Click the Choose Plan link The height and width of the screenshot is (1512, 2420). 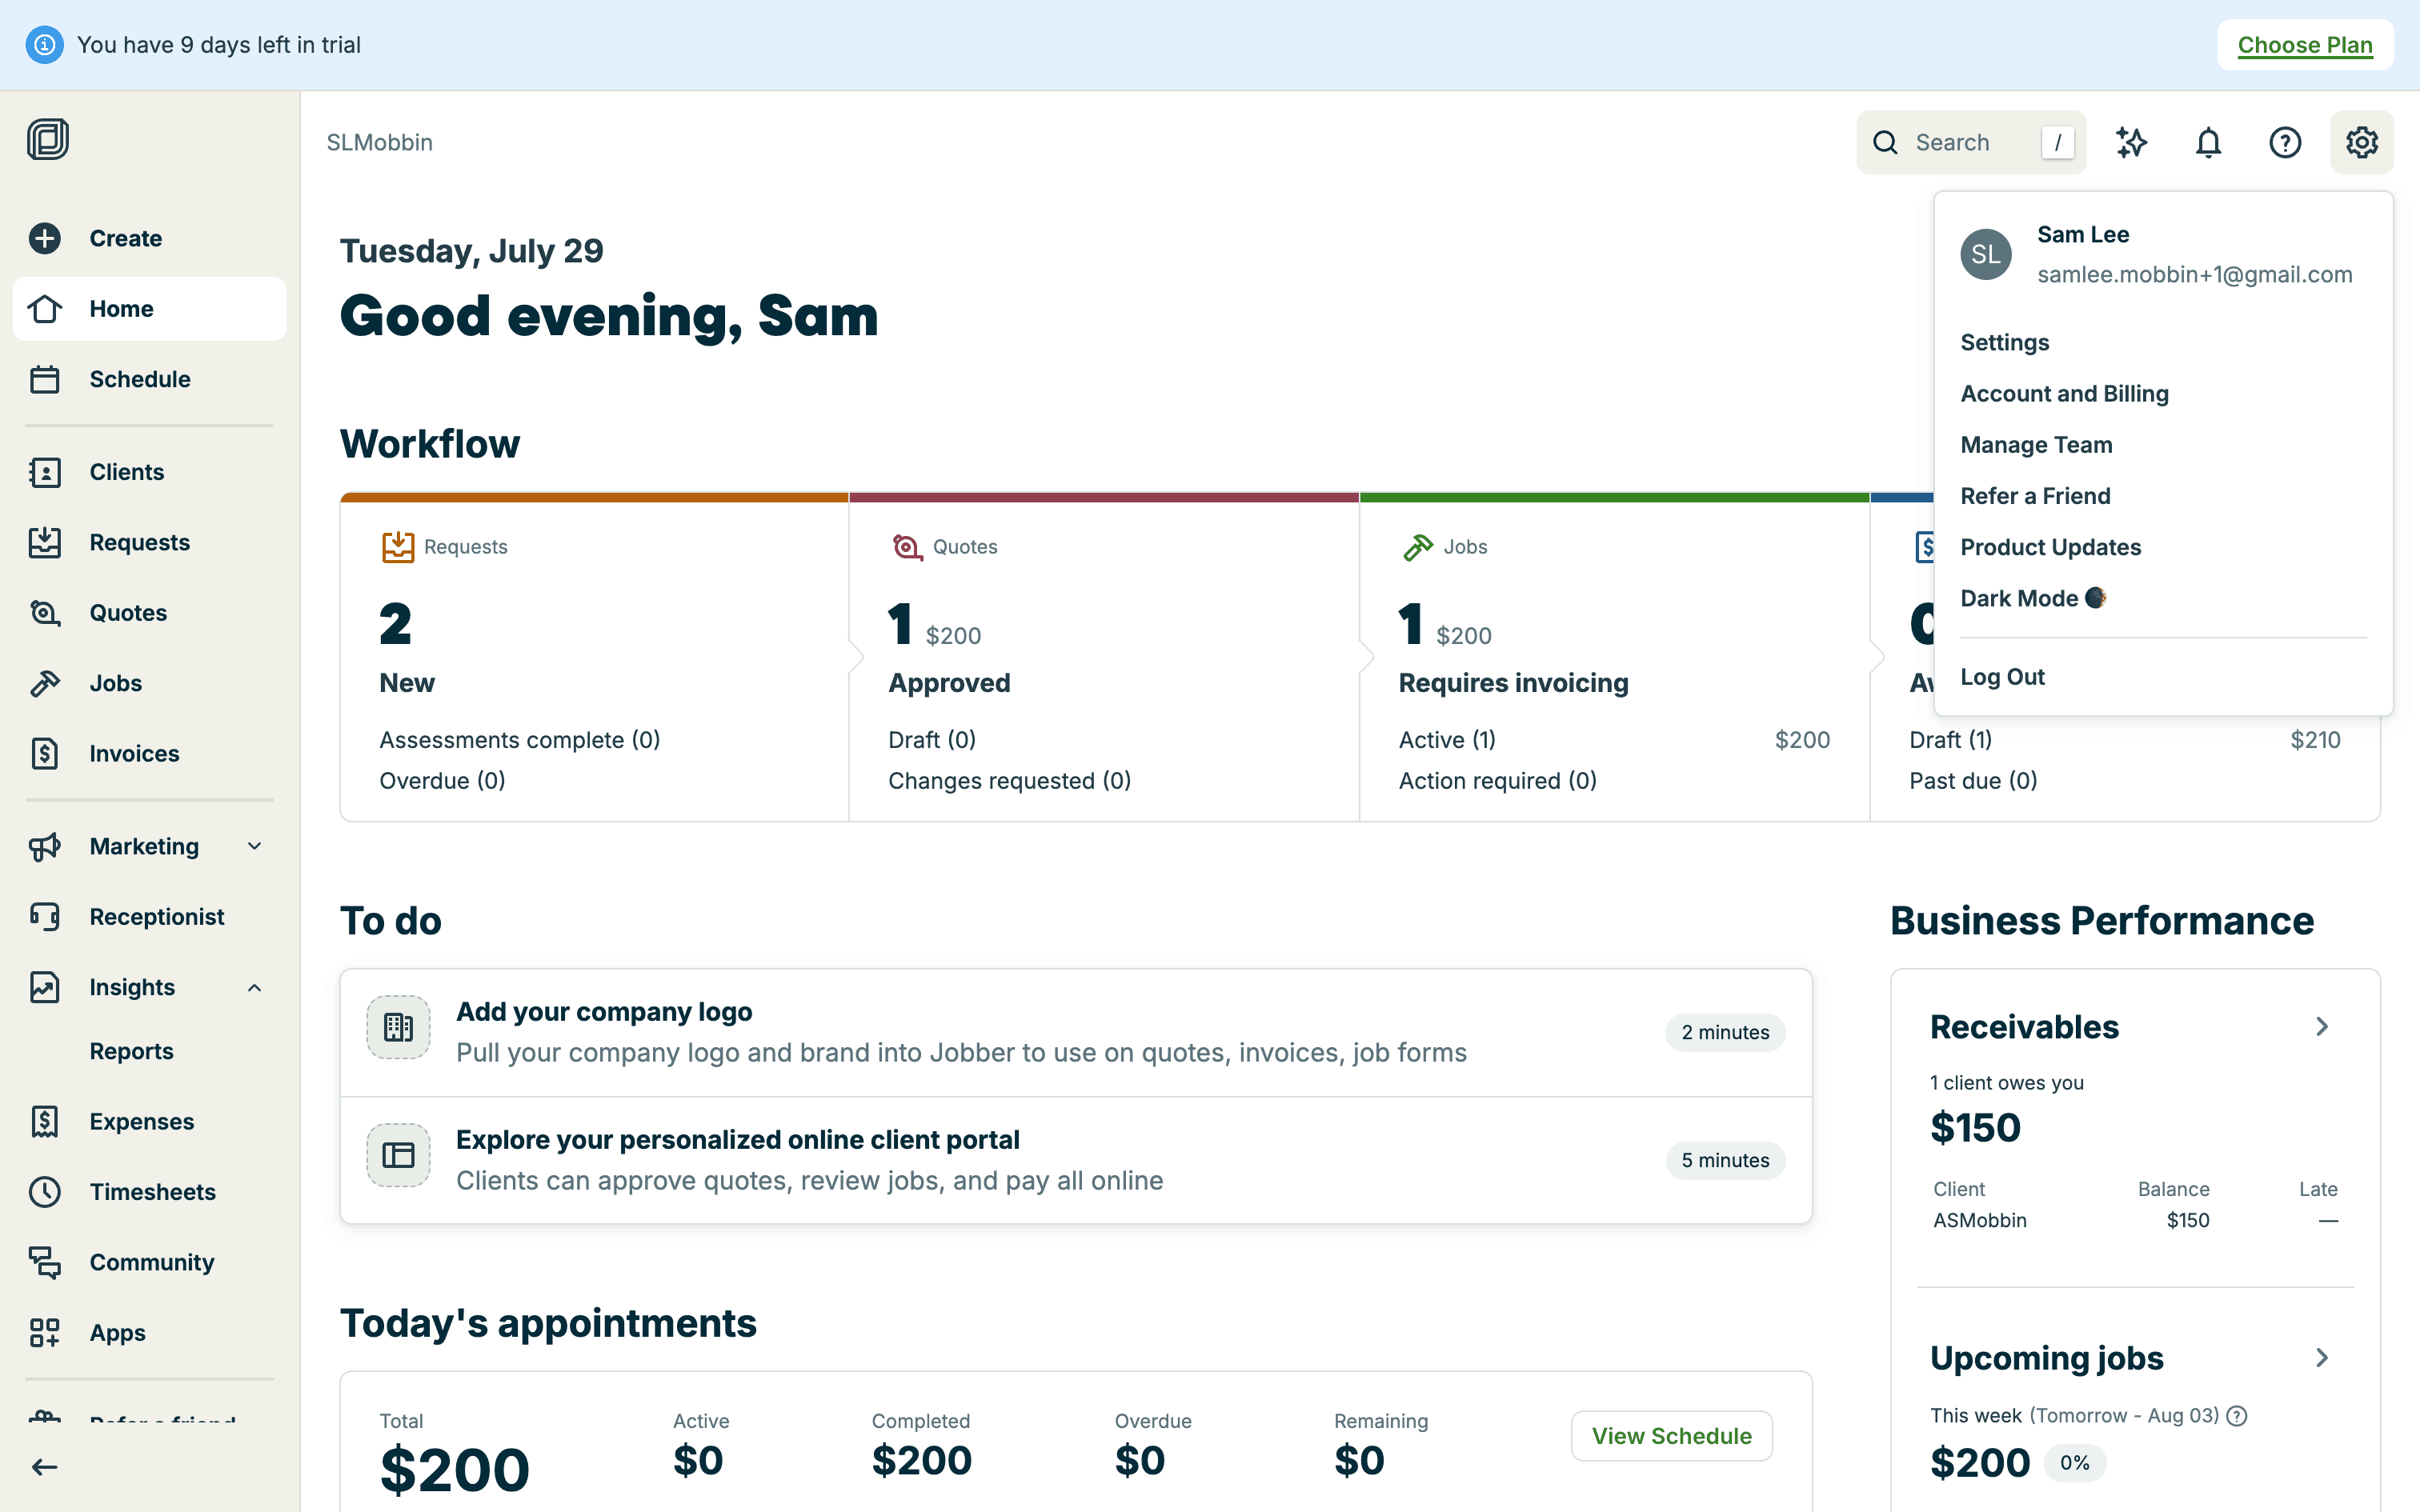coord(2304,45)
